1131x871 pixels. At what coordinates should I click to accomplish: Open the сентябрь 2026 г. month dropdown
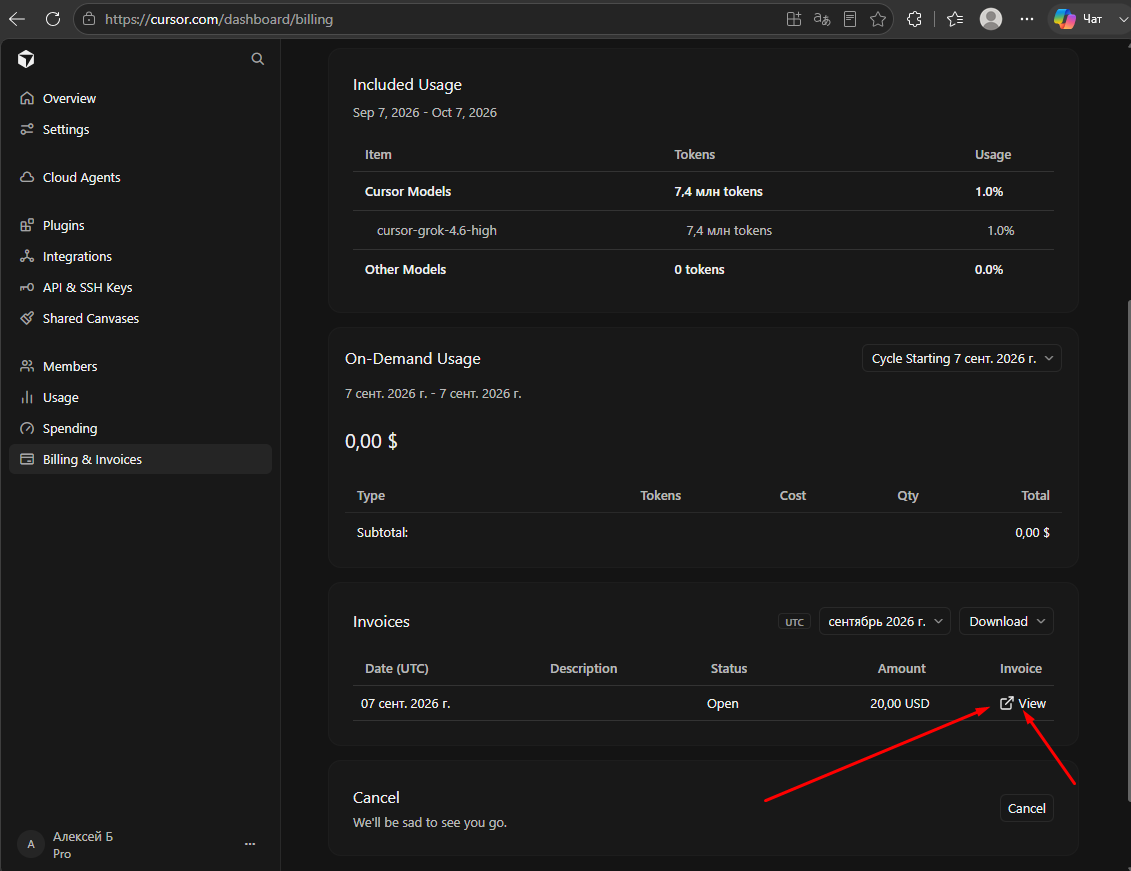[884, 622]
